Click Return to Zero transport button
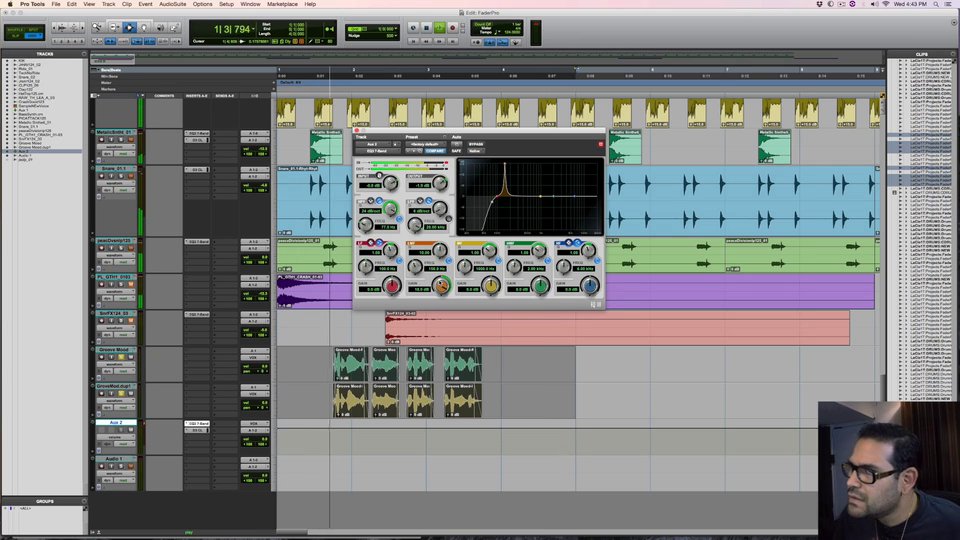Image resolution: width=960 pixels, height=540 pixels. tap(413, 41)
